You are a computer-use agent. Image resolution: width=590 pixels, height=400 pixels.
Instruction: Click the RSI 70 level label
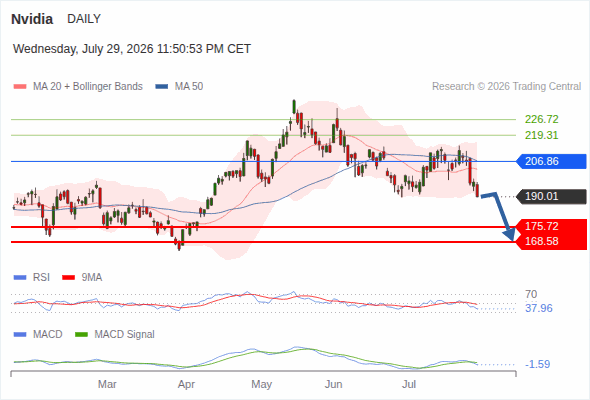[531, 294]
